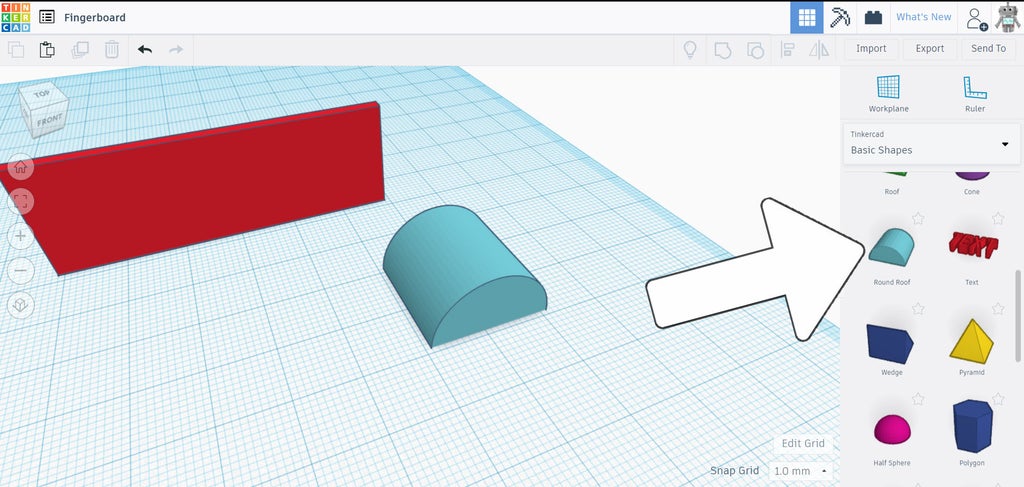
Task: Open the Blocks pickaxe mode
Action: [840, 18]
